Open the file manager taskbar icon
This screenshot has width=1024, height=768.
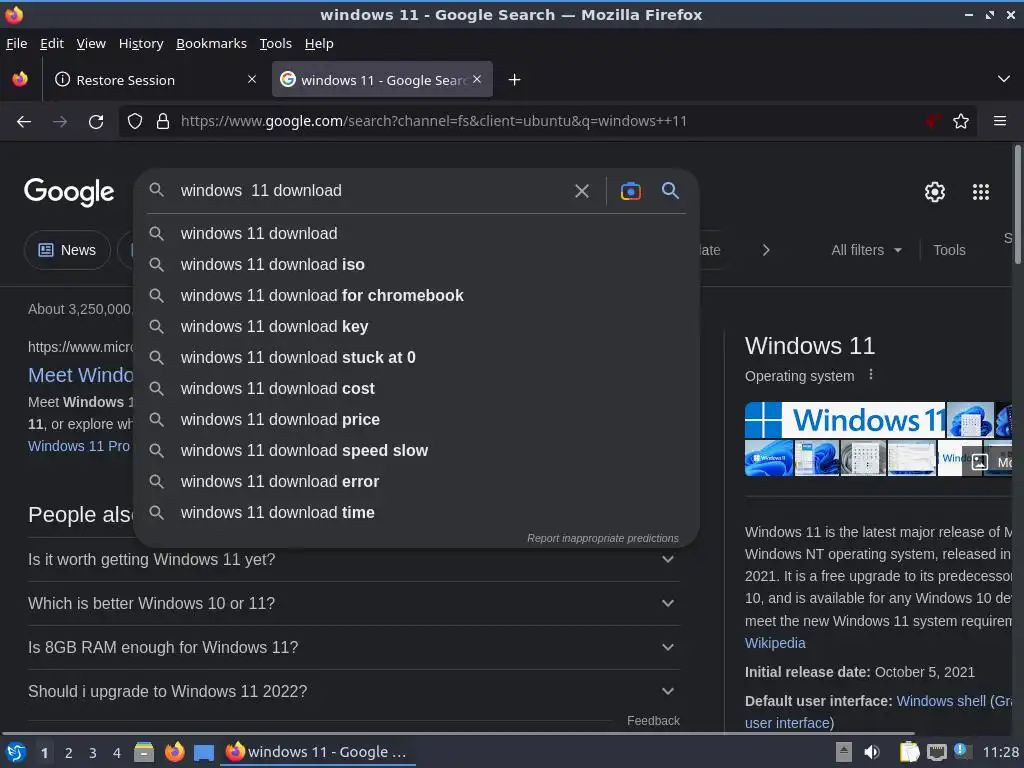[x=144, y=752]
